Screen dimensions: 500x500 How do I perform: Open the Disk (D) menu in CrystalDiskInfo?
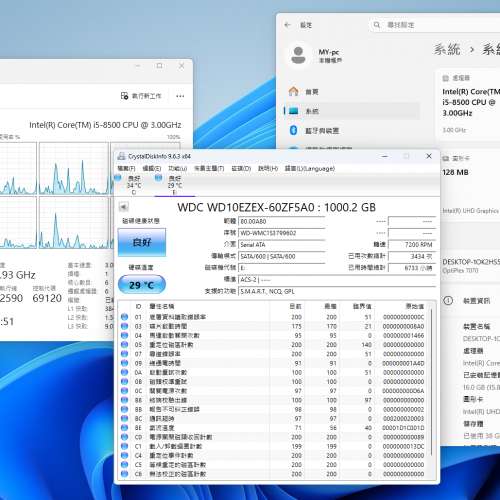click(241, 168)
